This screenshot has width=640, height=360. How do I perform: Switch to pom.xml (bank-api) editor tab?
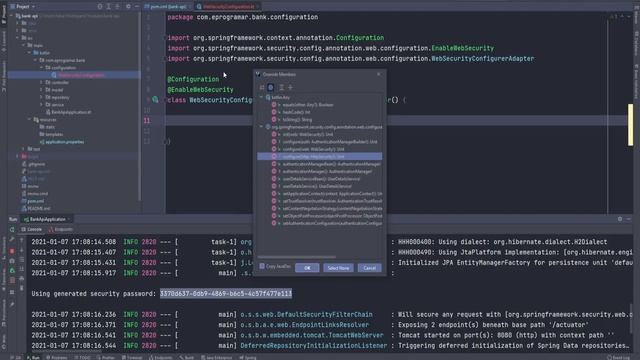tap(168, 7)
